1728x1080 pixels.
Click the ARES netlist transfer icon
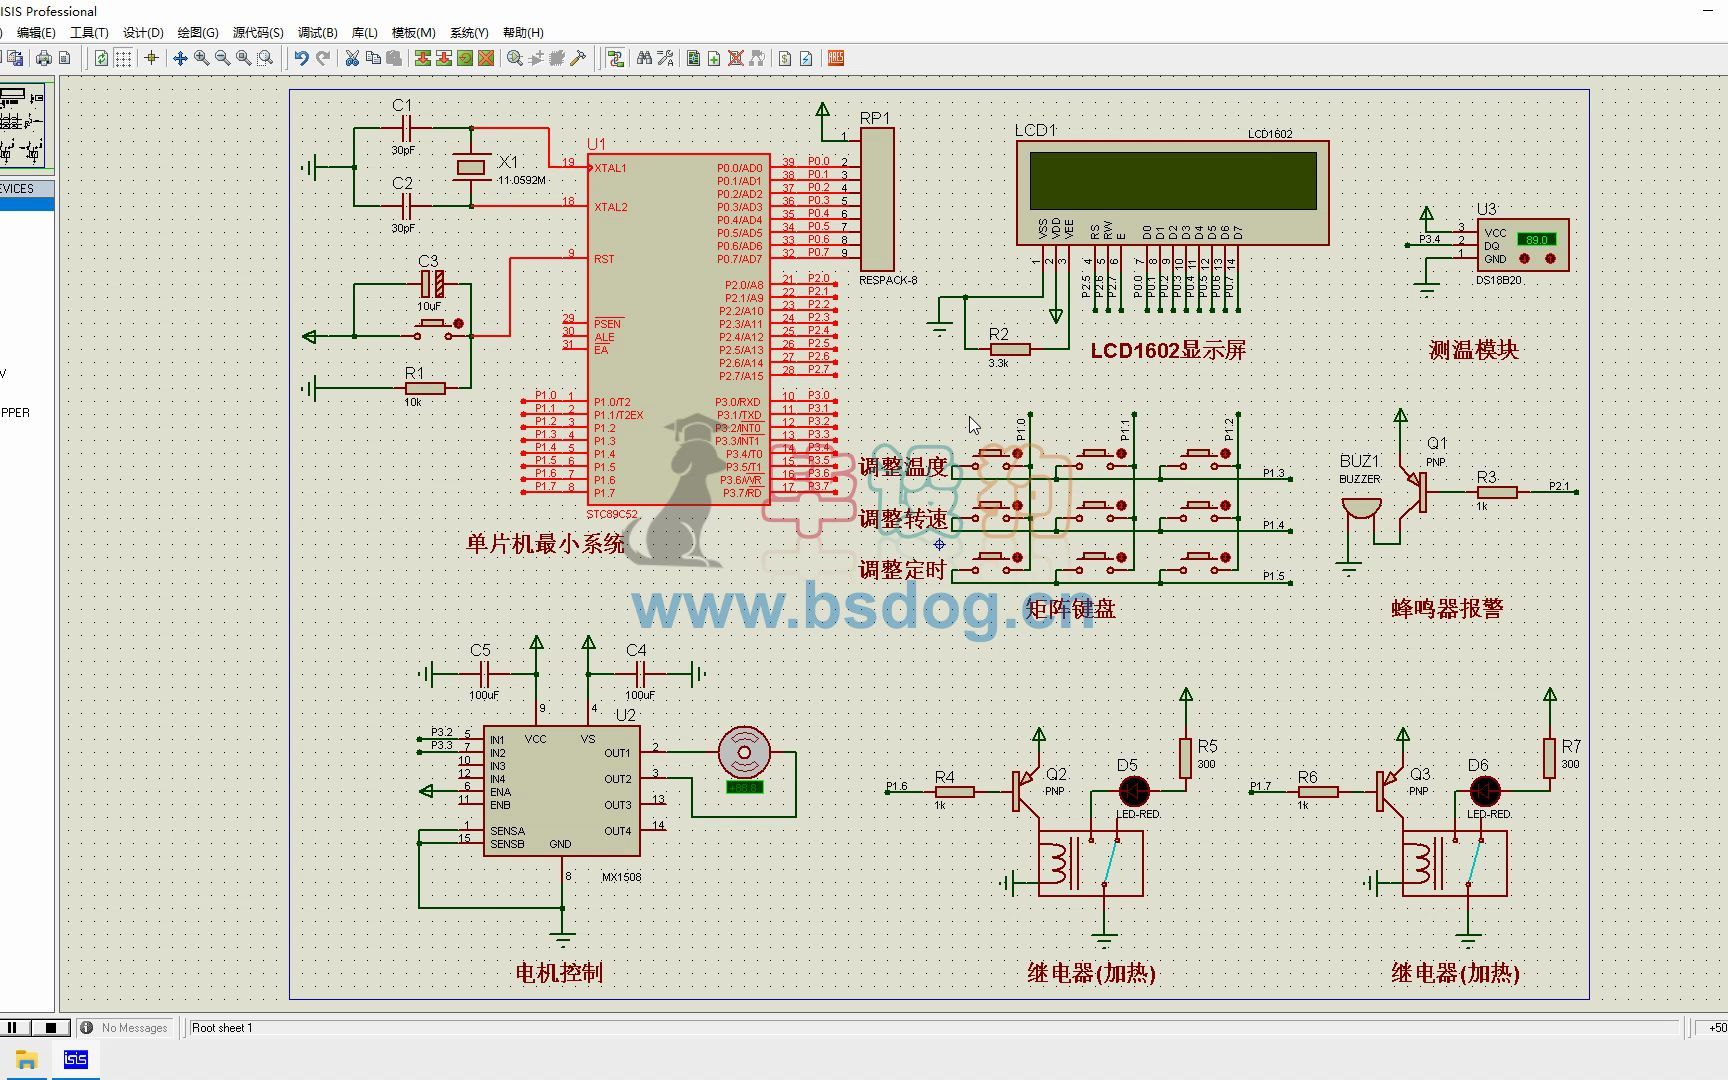[x=836, y=58]
